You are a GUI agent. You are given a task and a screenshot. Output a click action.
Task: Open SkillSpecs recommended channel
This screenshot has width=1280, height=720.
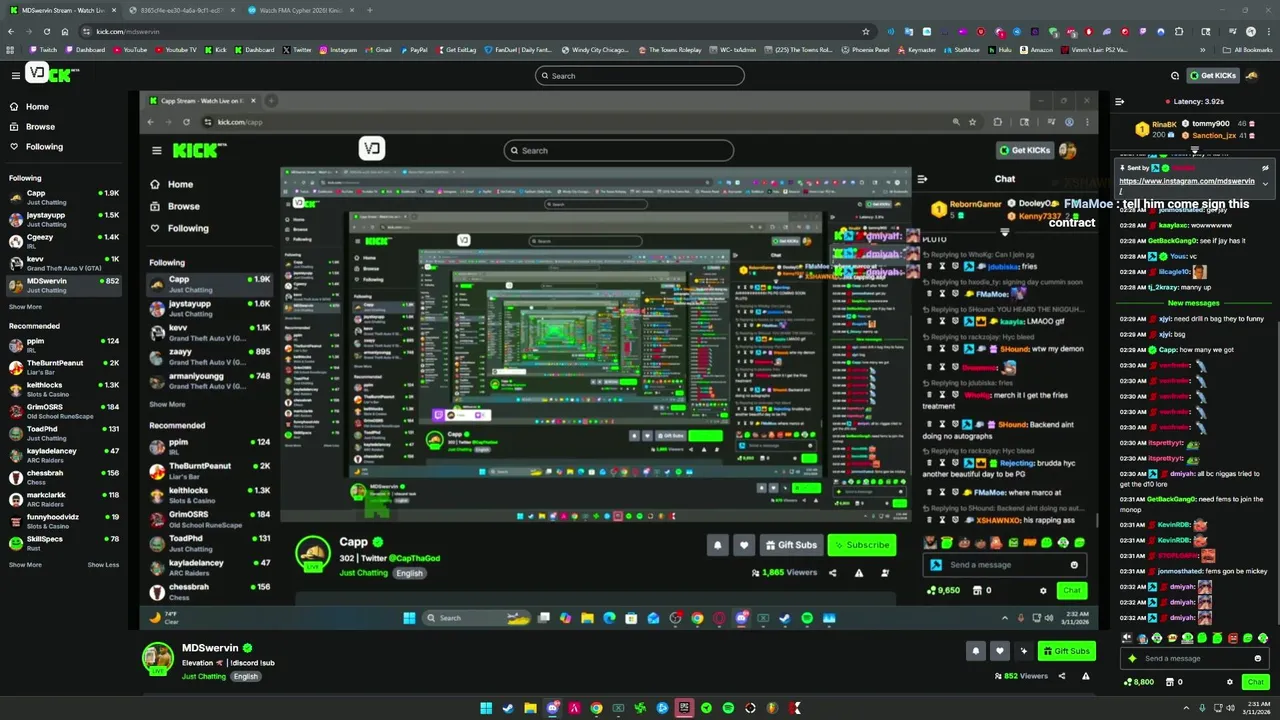click(64, 543)
